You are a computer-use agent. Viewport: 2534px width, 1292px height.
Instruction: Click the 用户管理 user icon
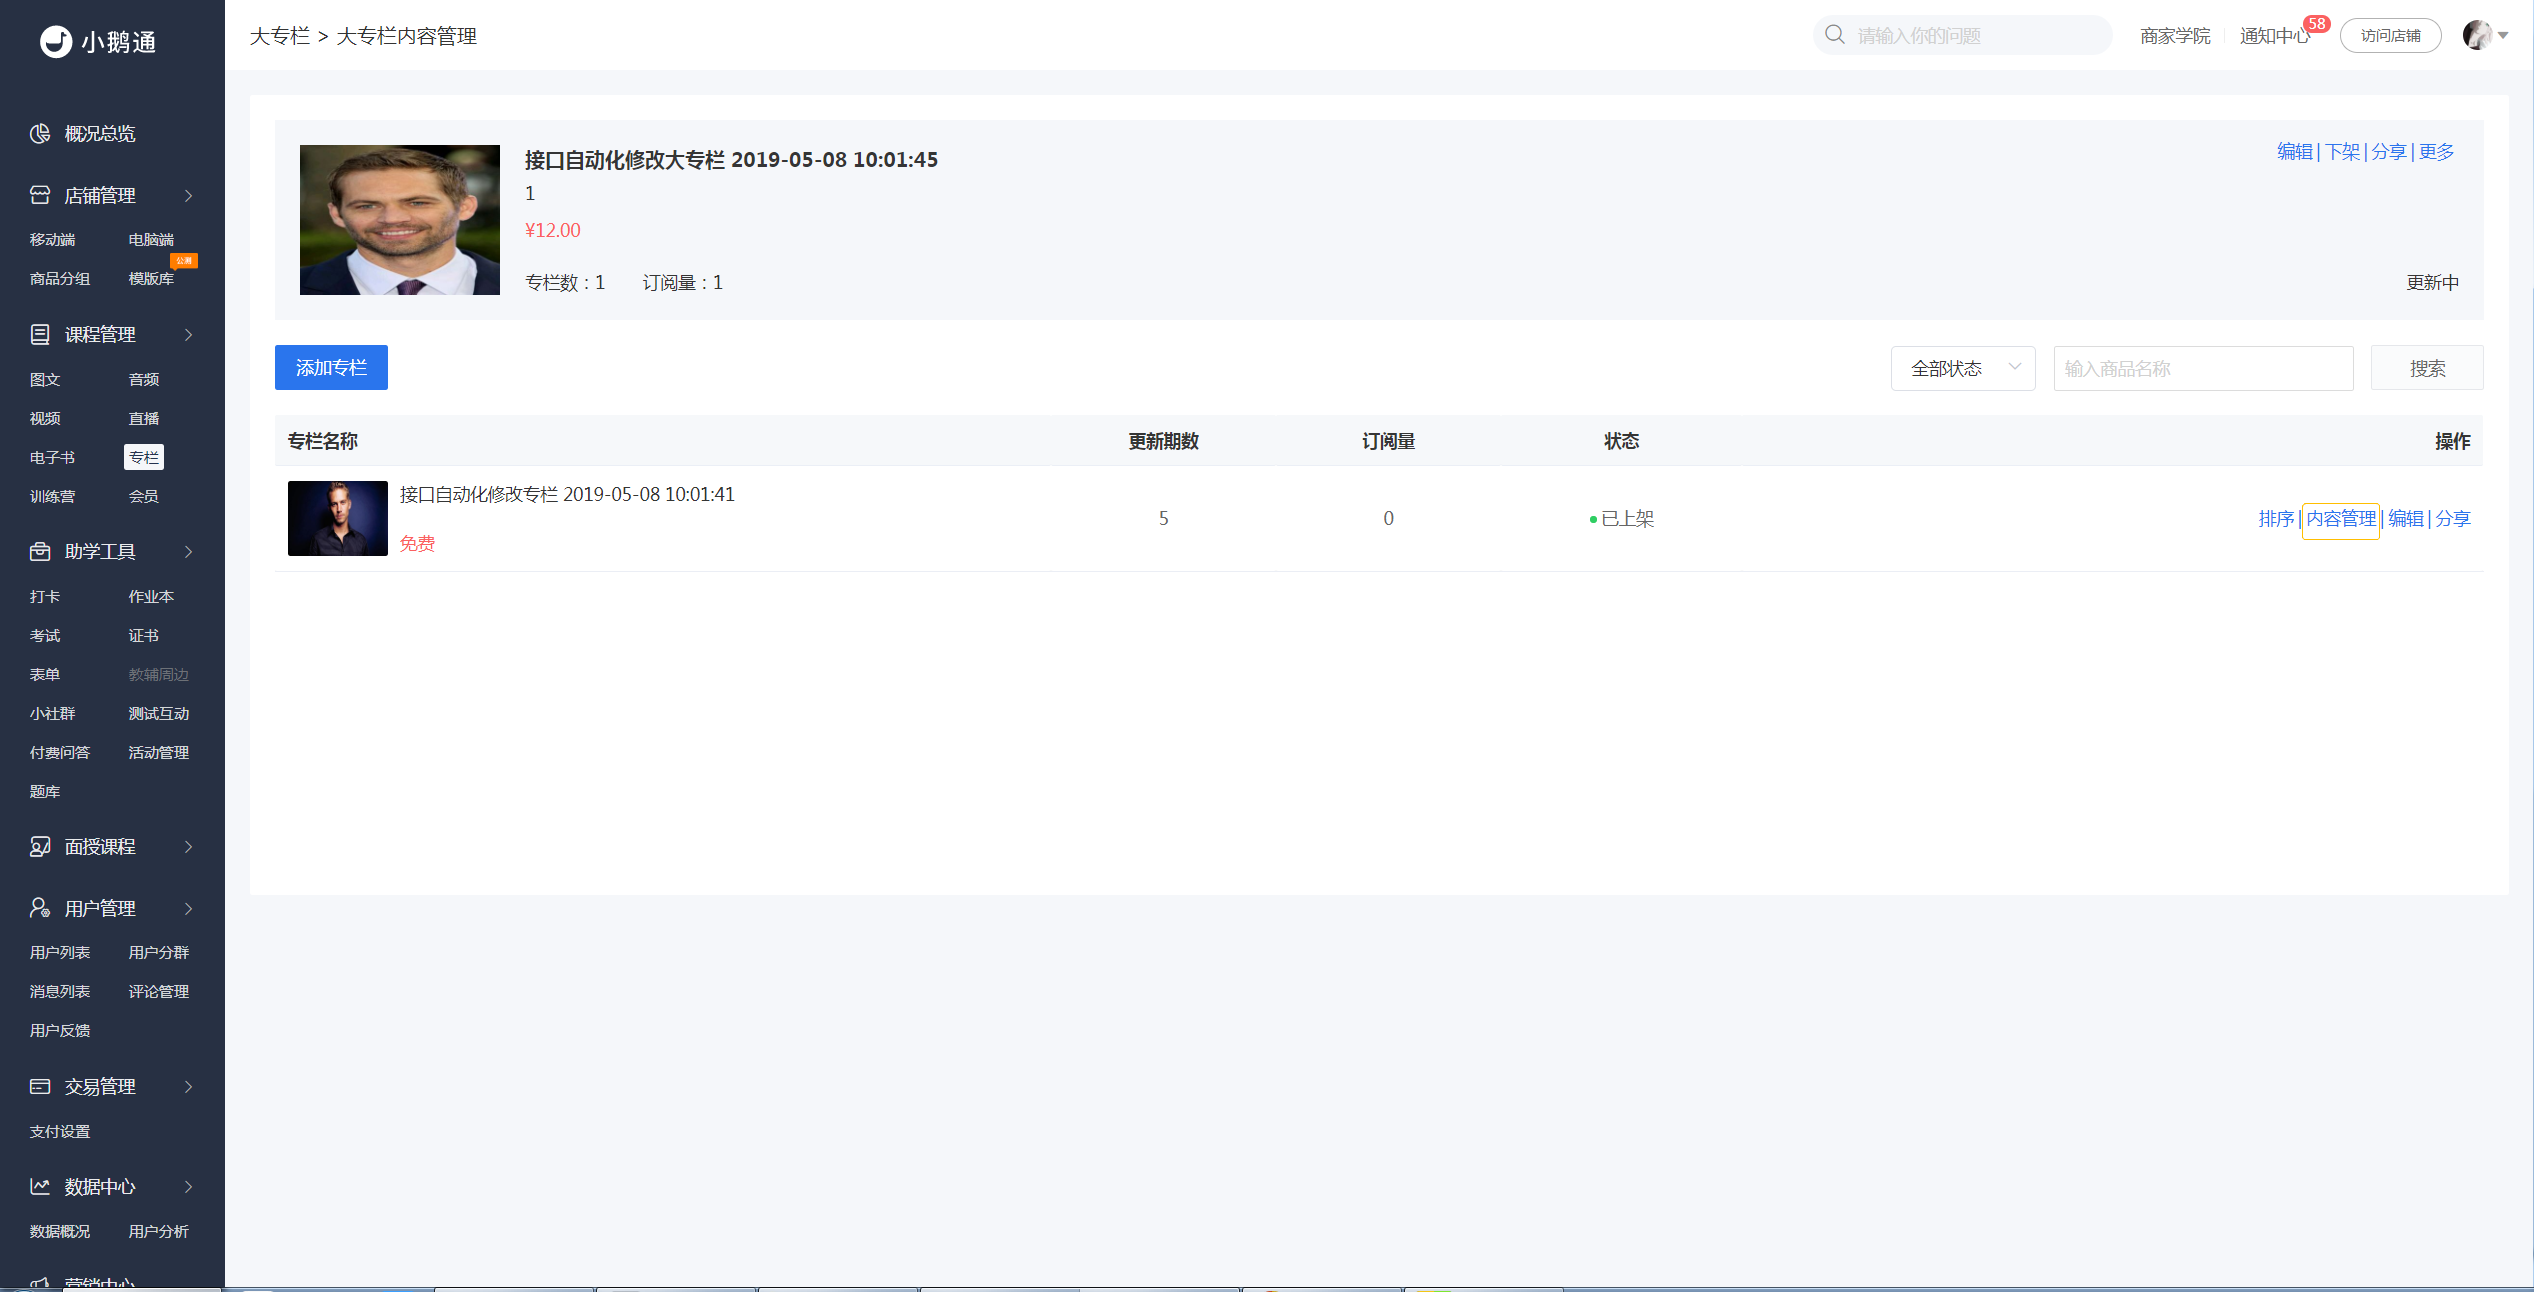tap(40, 908)
